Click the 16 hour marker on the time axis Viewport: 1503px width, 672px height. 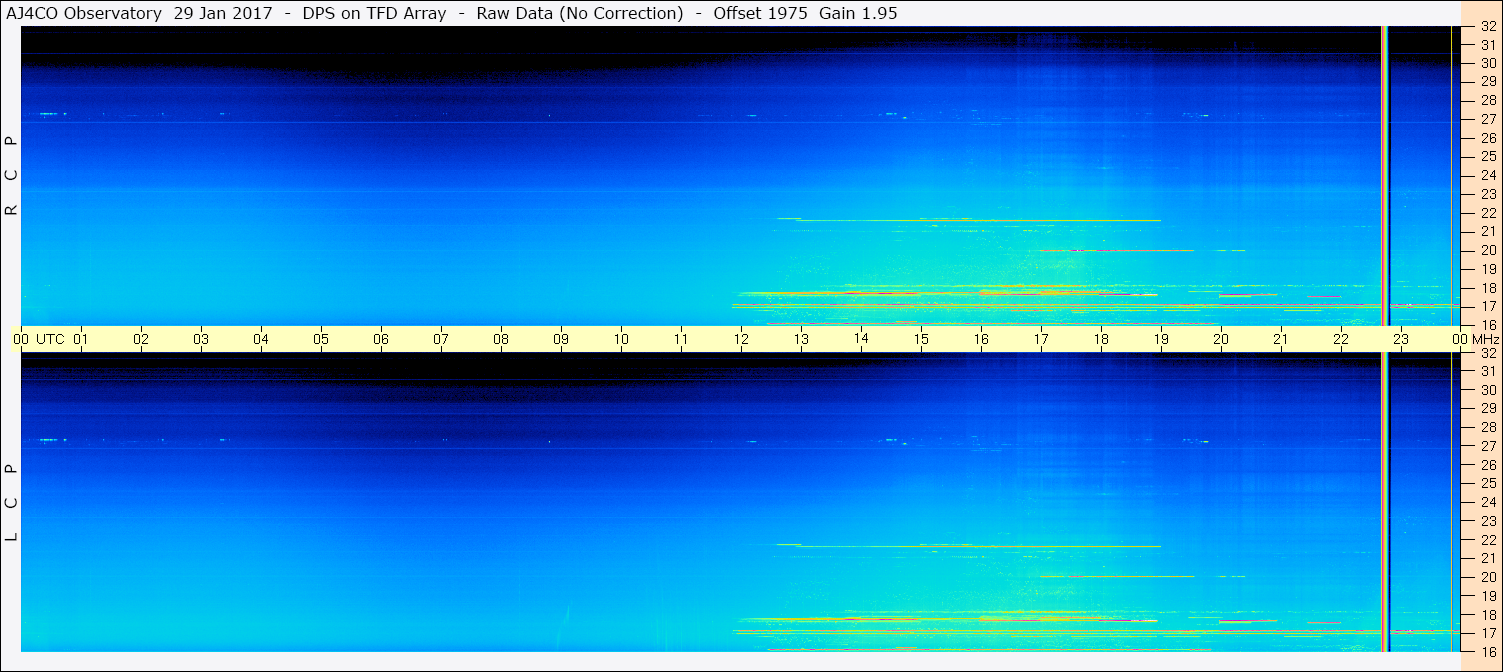pyautogui.click(x=981, y=339)
